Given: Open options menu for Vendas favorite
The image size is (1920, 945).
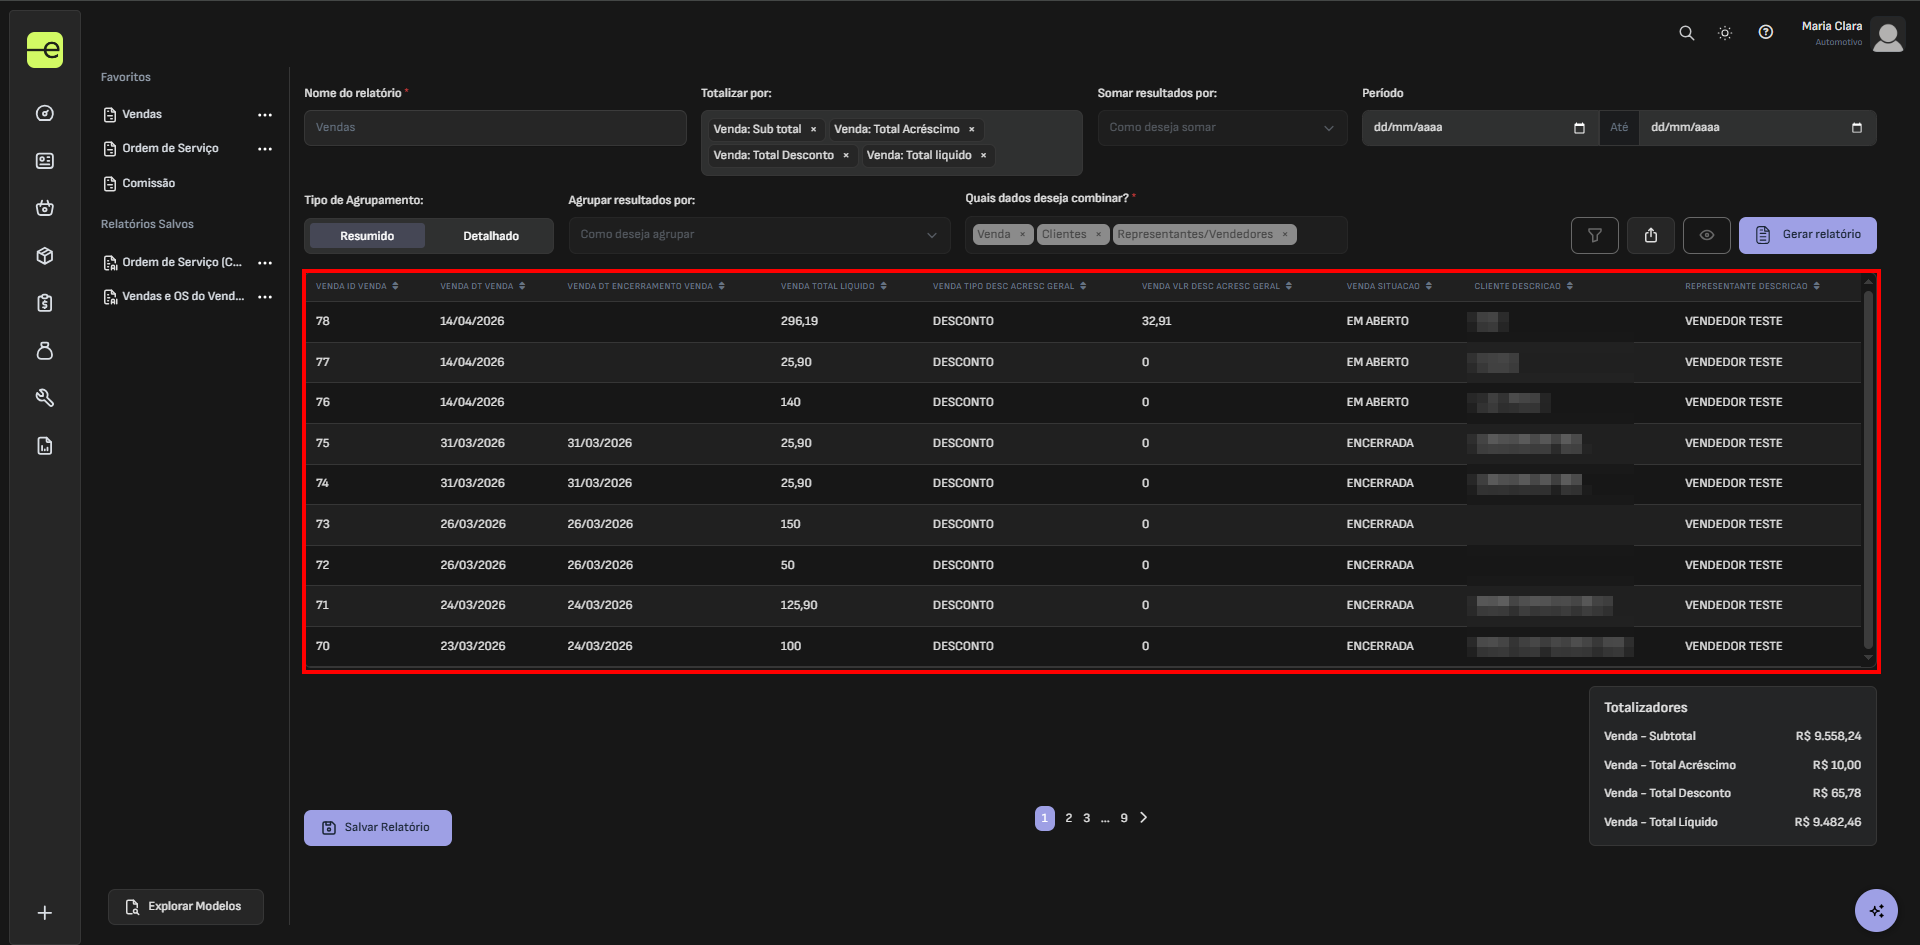Looking at the screenshot, I should (x=265, y=115).
